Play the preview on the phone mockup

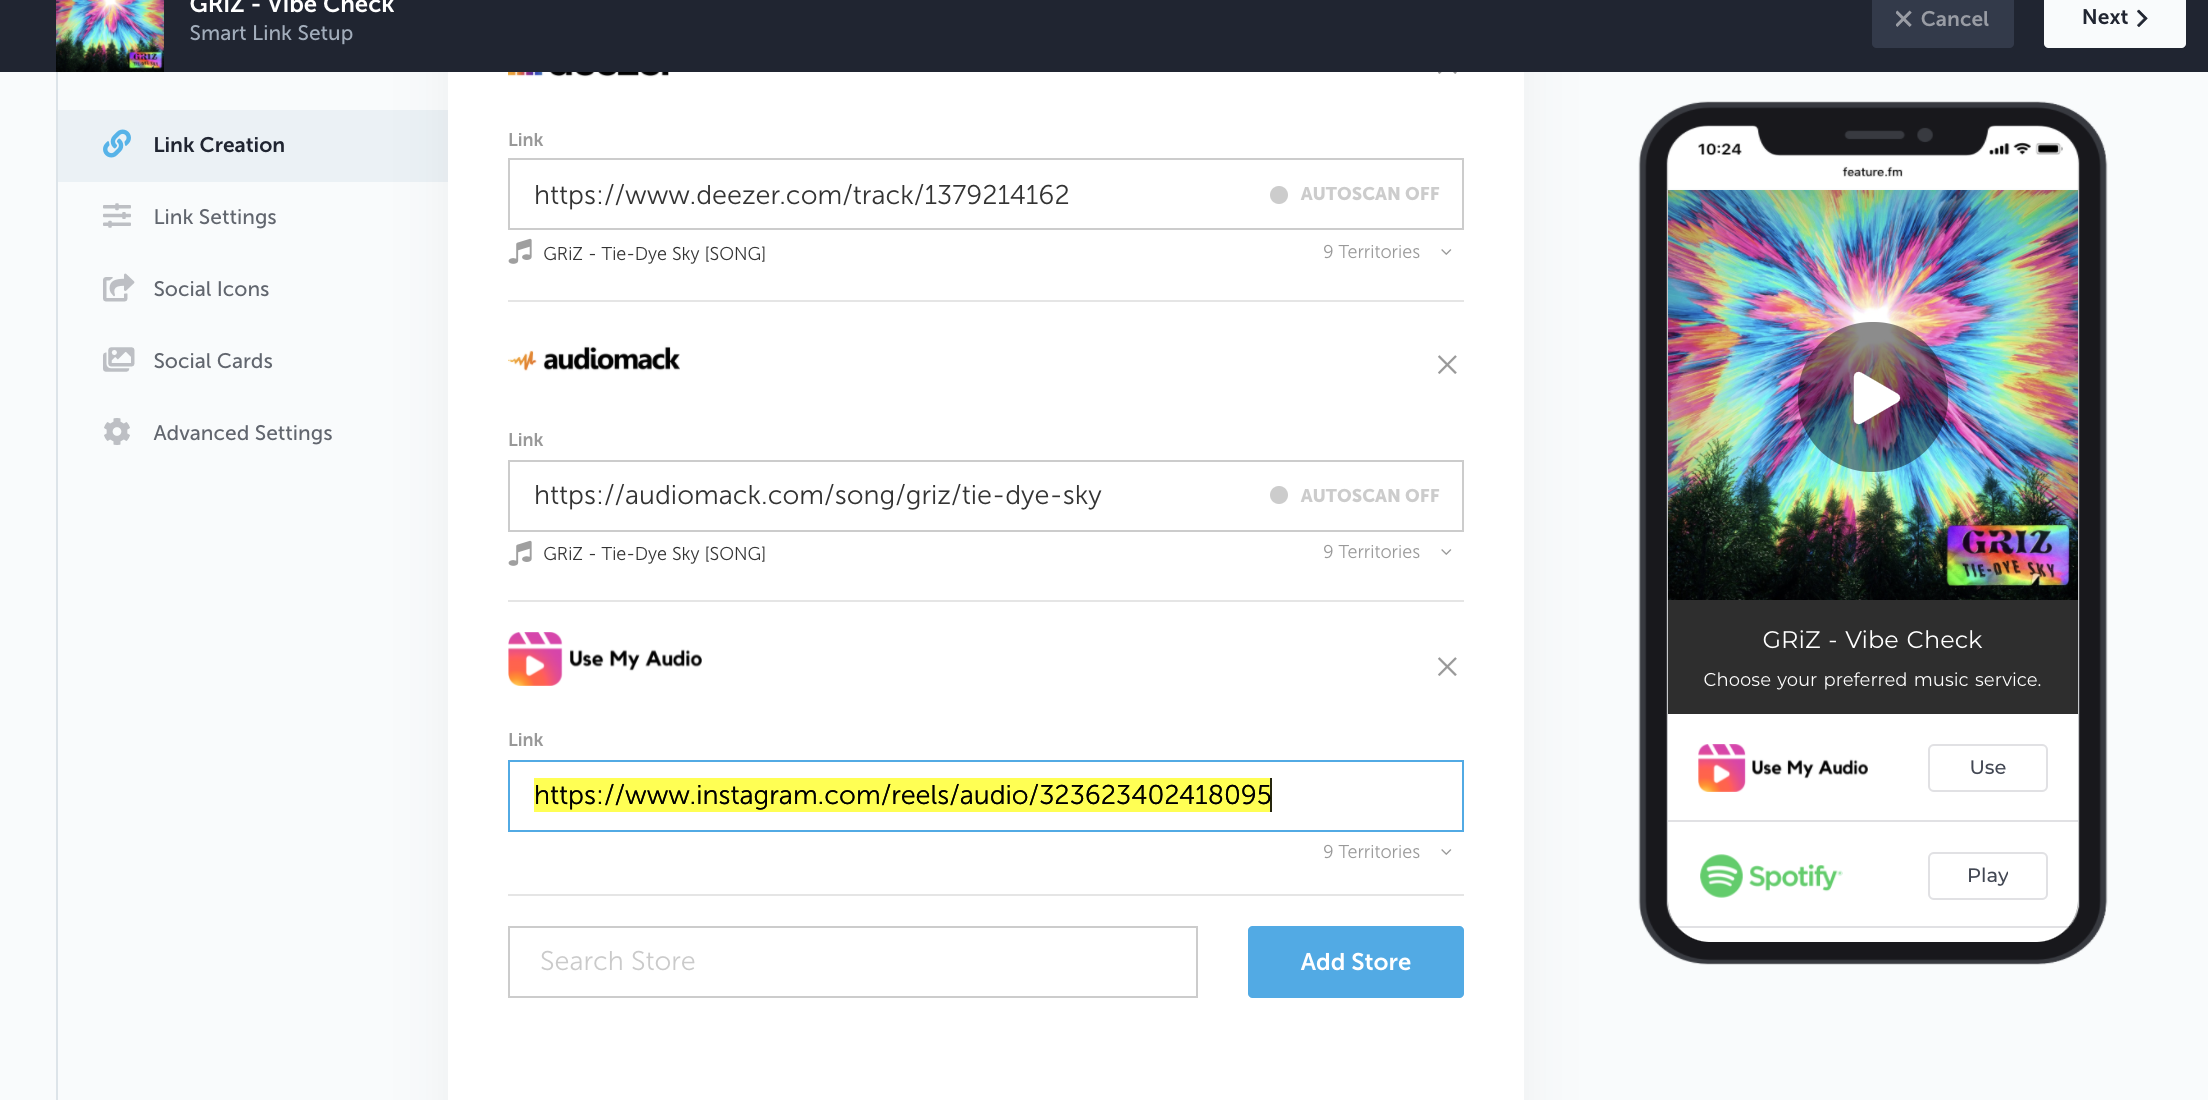point(1873,398)
